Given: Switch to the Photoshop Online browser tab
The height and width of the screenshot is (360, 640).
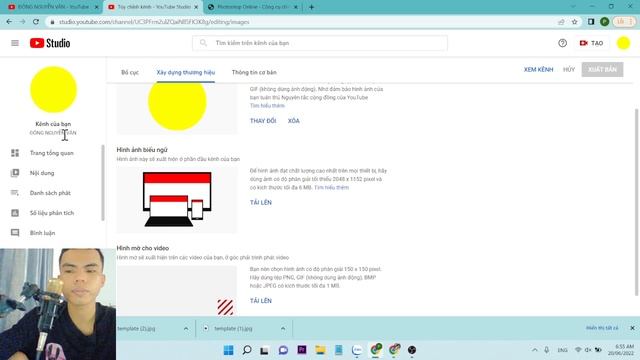Looking at the screenshot, I should click(252, 7).
